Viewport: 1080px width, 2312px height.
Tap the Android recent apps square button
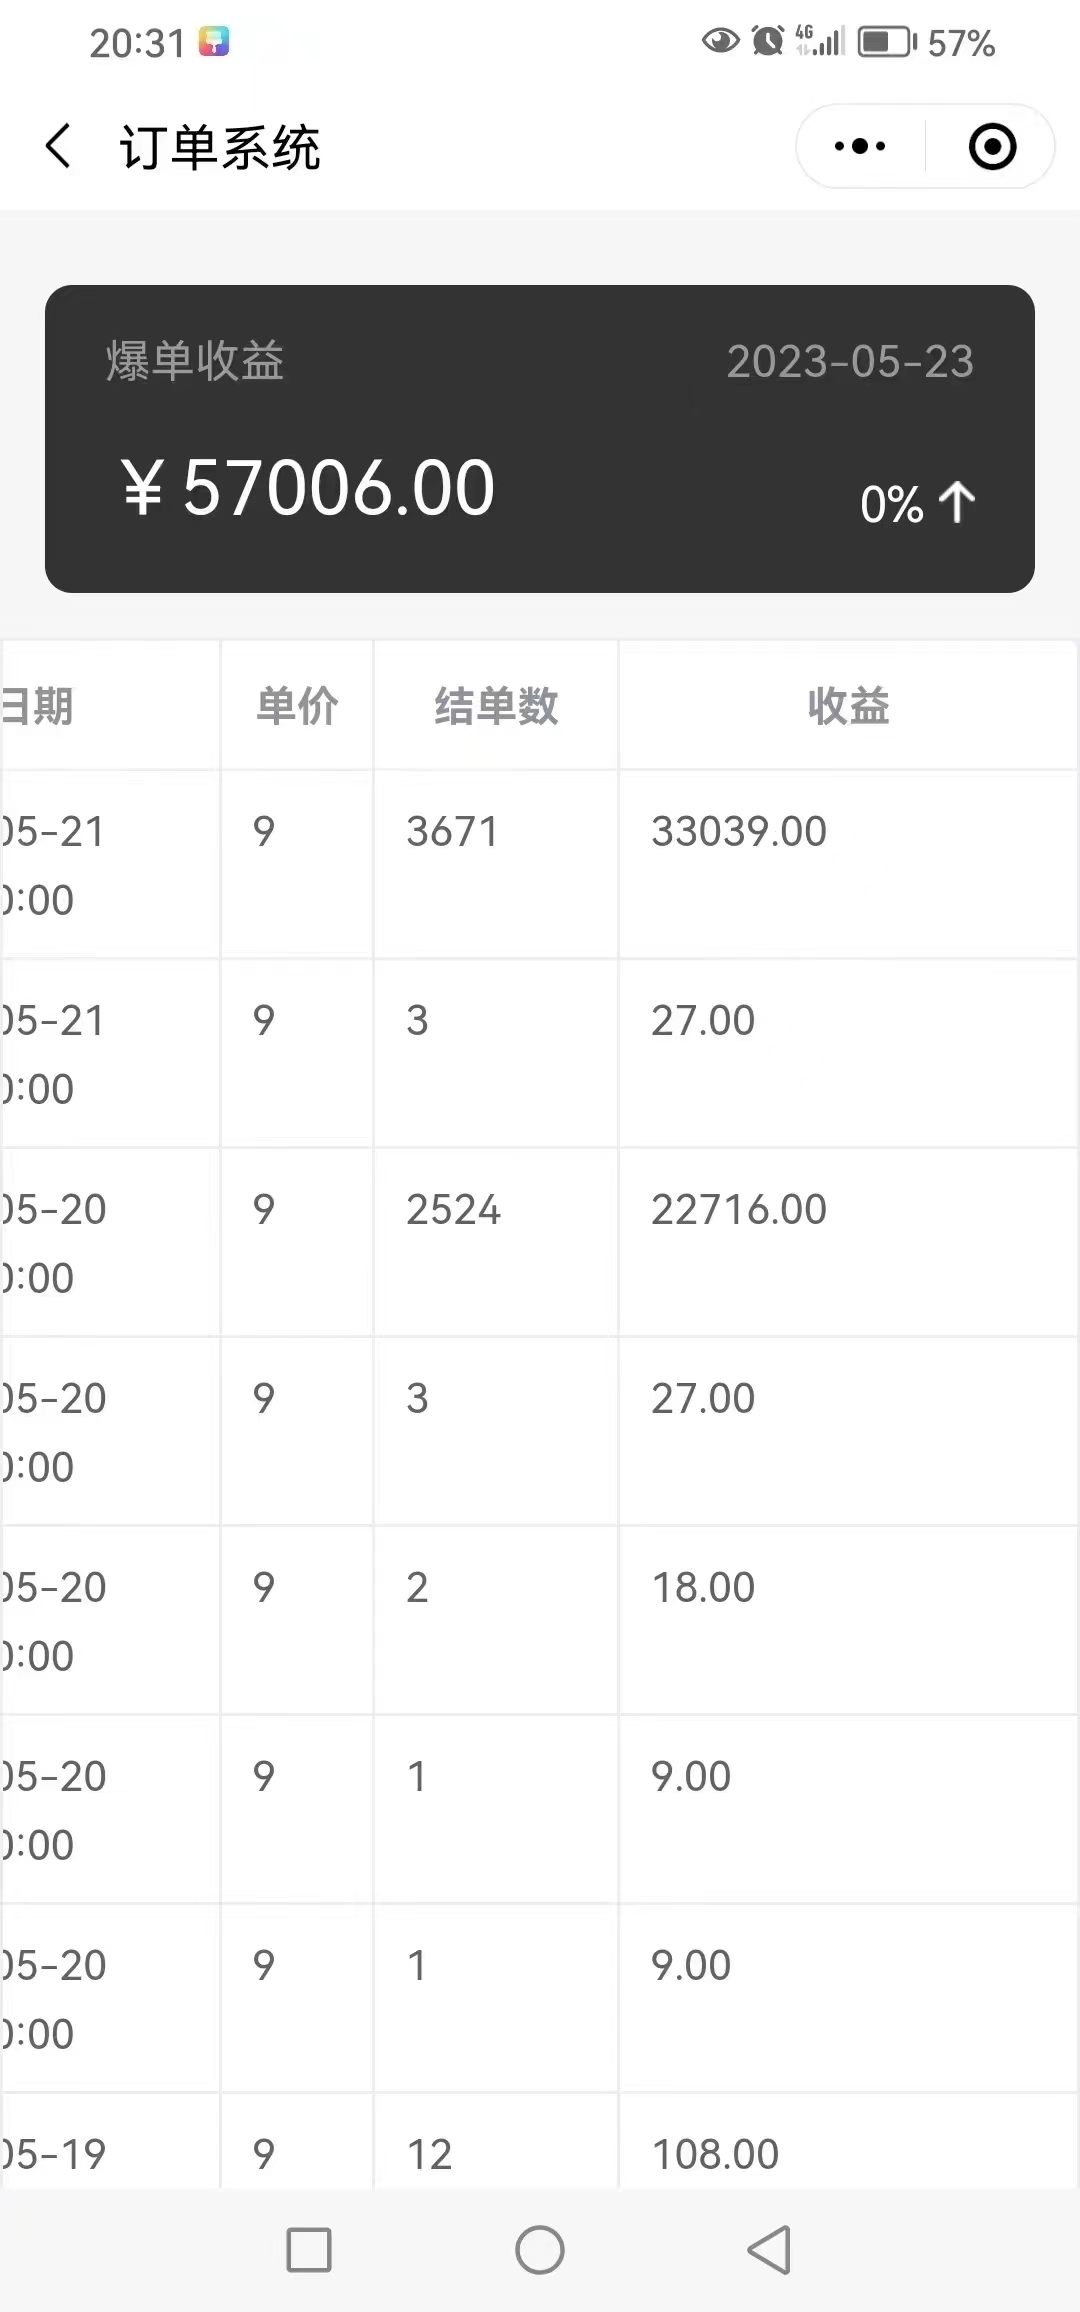[x=309, y=2250]
